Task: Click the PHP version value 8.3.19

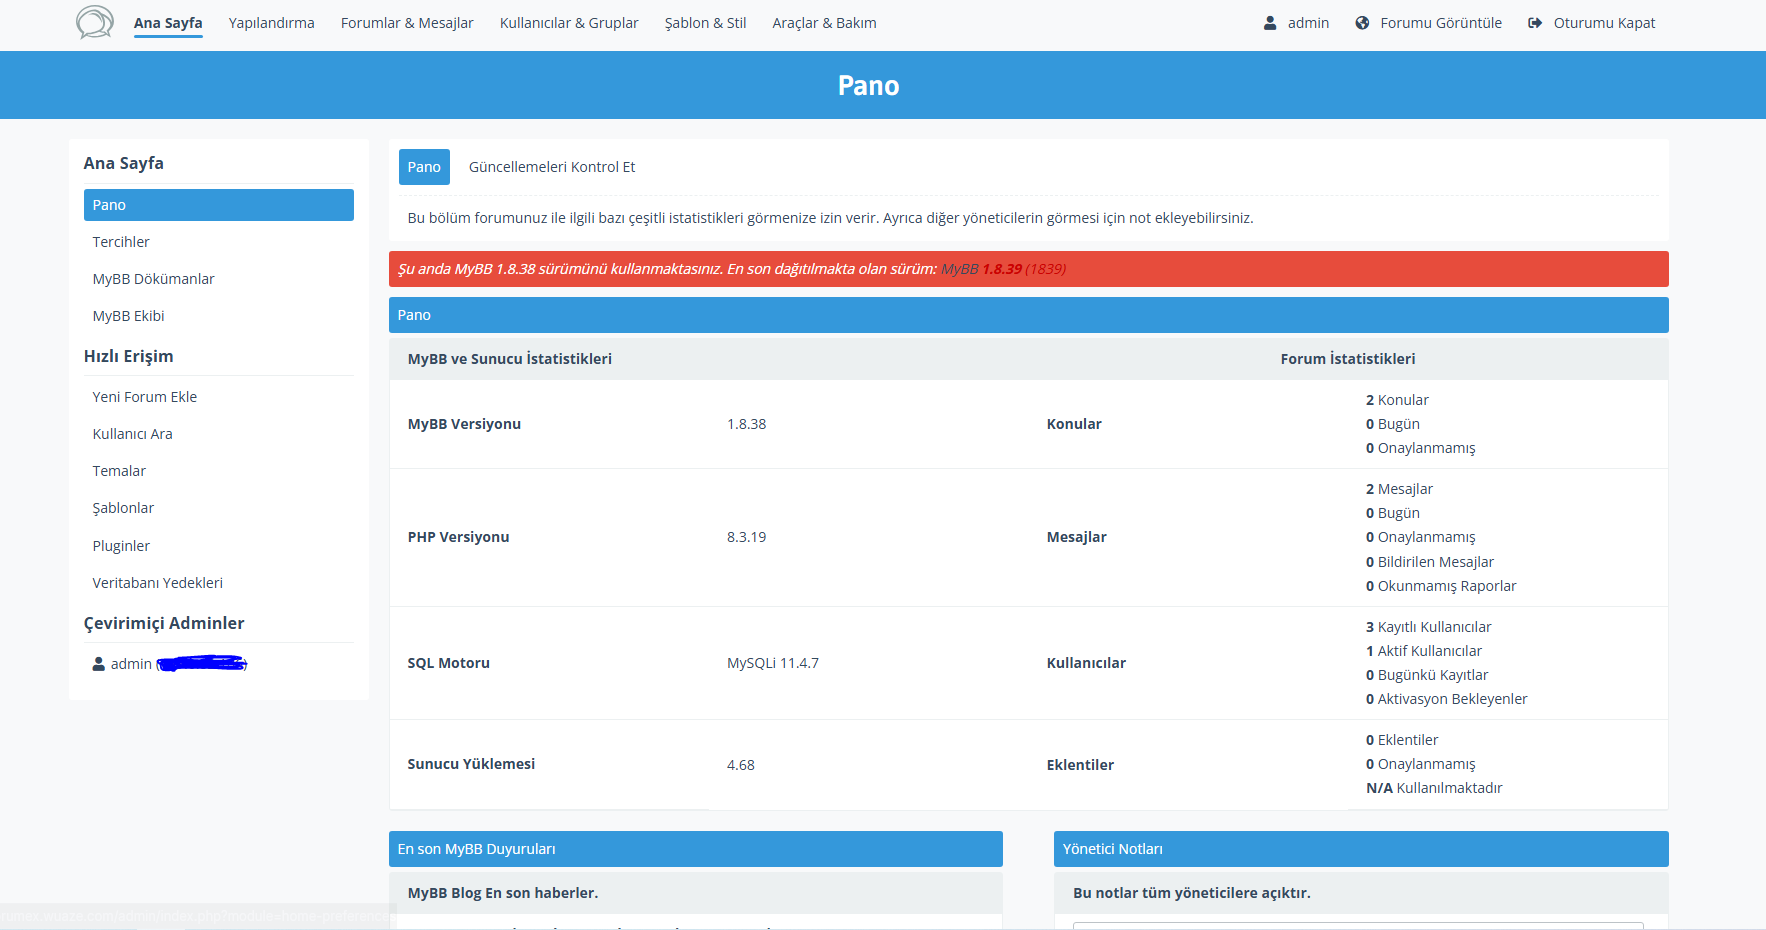Action: [746, 537]
